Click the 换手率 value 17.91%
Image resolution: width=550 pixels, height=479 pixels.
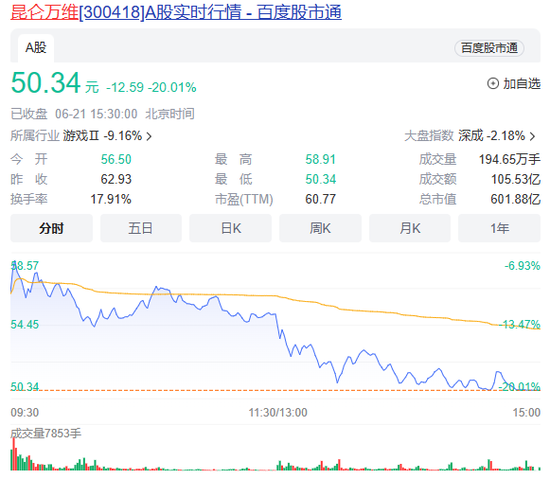click(x=111, y=199)
